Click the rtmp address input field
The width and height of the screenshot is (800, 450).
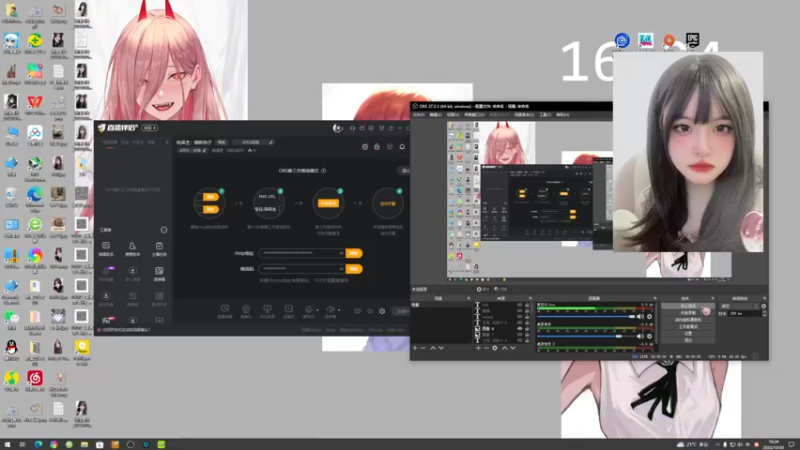(x=302, y=253)
